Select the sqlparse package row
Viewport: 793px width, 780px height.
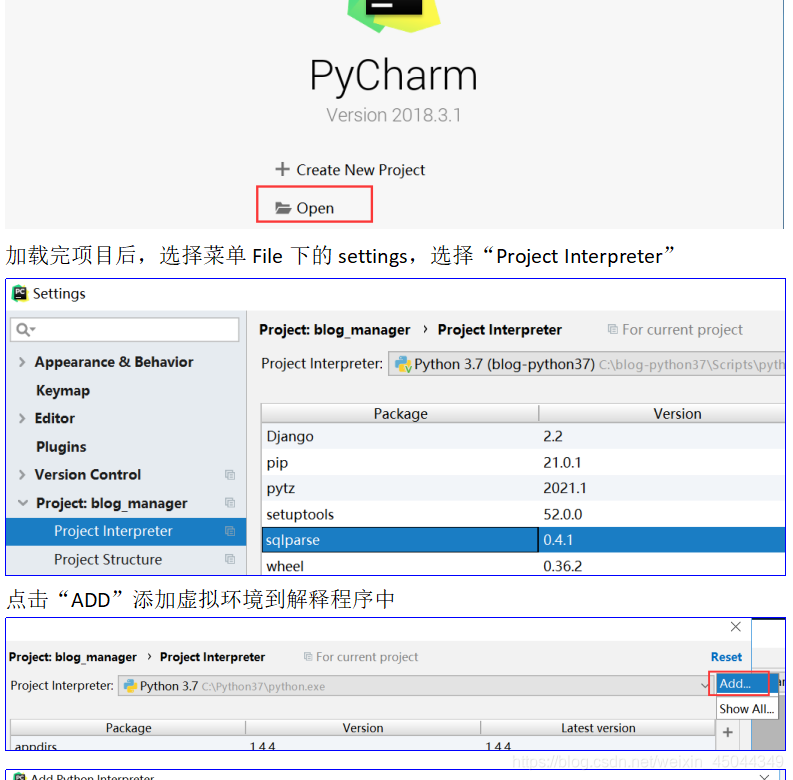click(523, 540)
